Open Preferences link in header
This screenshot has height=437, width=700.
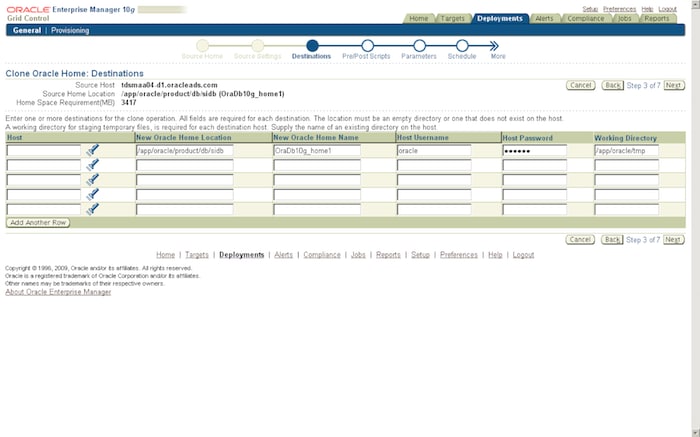tap(619, 9)
